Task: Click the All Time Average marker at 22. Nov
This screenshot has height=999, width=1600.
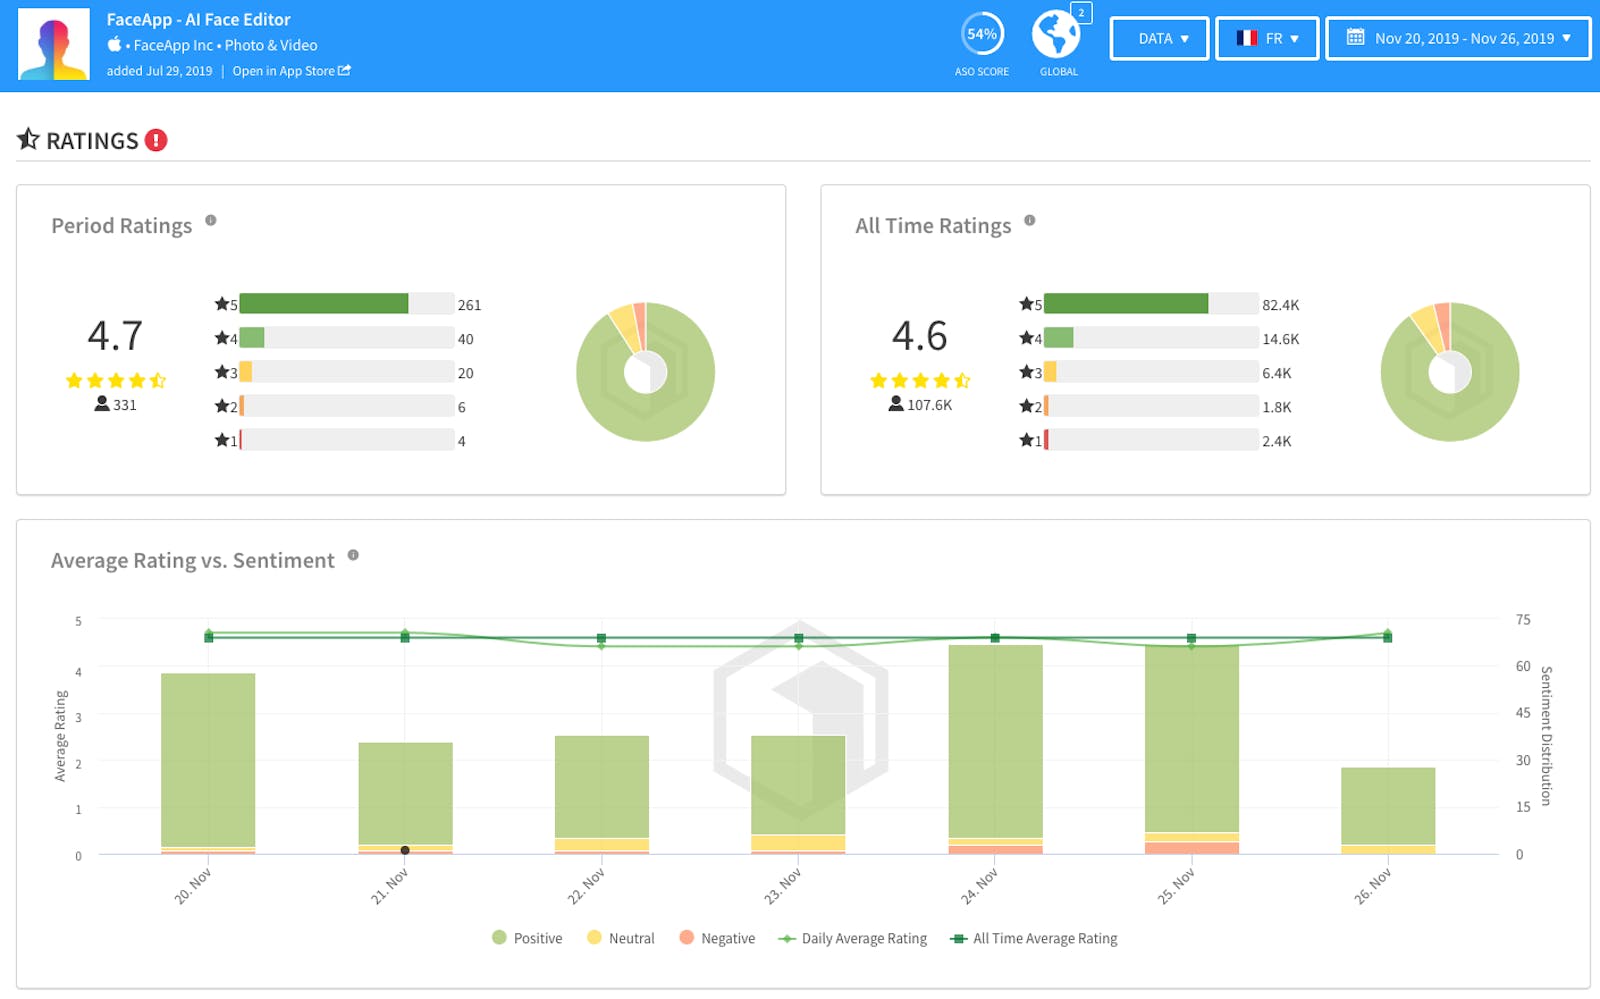Action: click(x=601, y=638)
